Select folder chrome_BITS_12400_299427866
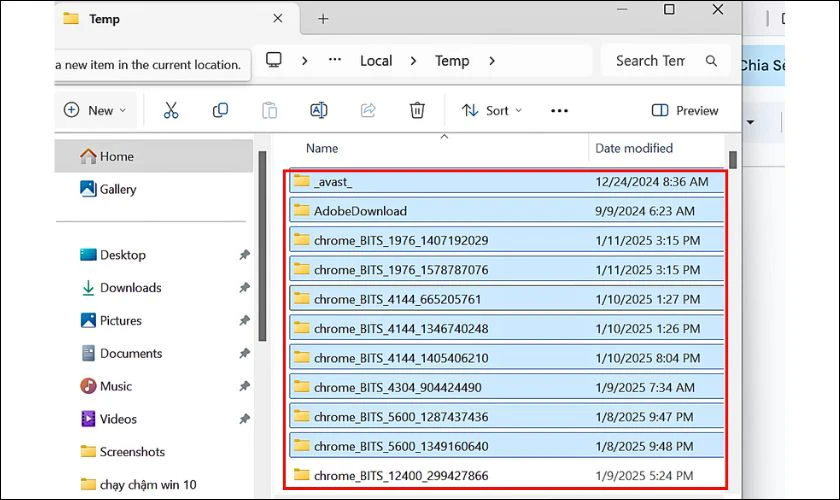Screen dimensions: 840x500 507,475
